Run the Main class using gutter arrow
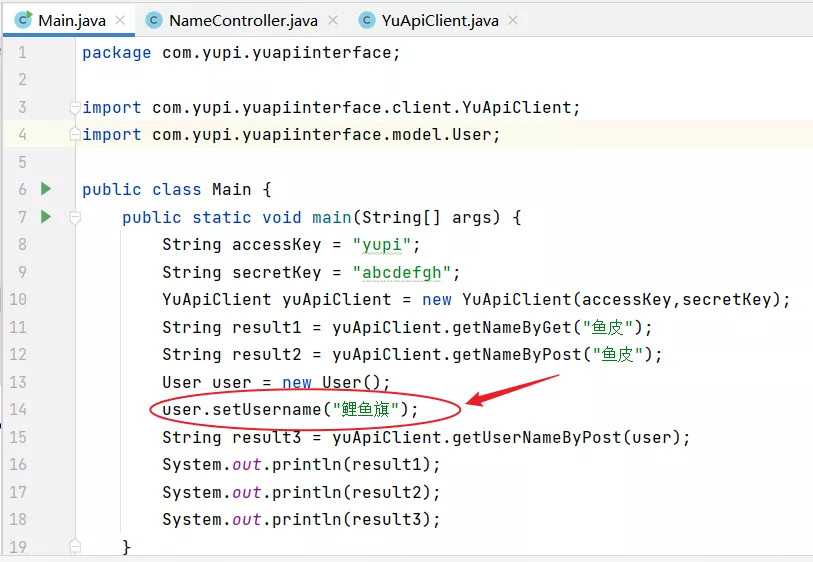 pyautogui.click(x=46, y=189)
